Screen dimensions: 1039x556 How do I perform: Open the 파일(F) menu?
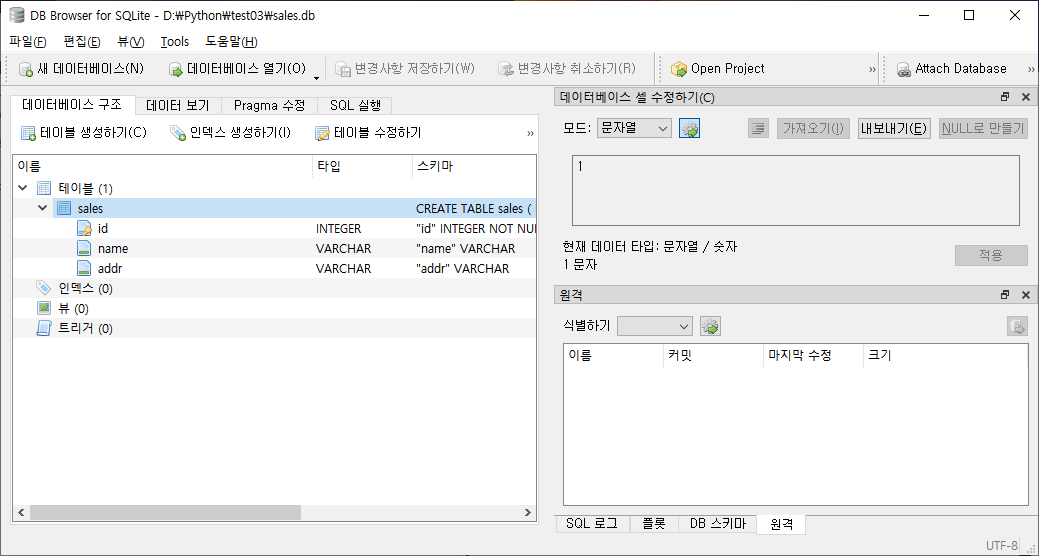click(28, 42)
